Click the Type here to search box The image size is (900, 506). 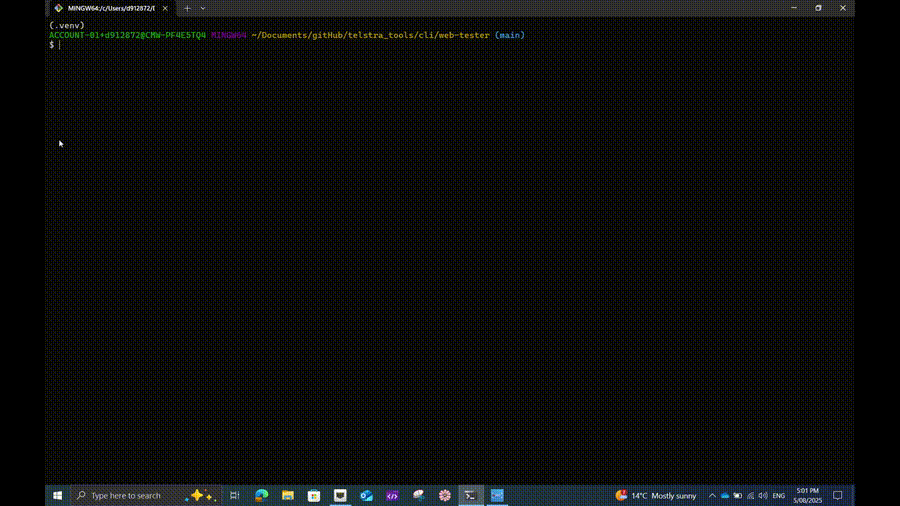point(146,495)
